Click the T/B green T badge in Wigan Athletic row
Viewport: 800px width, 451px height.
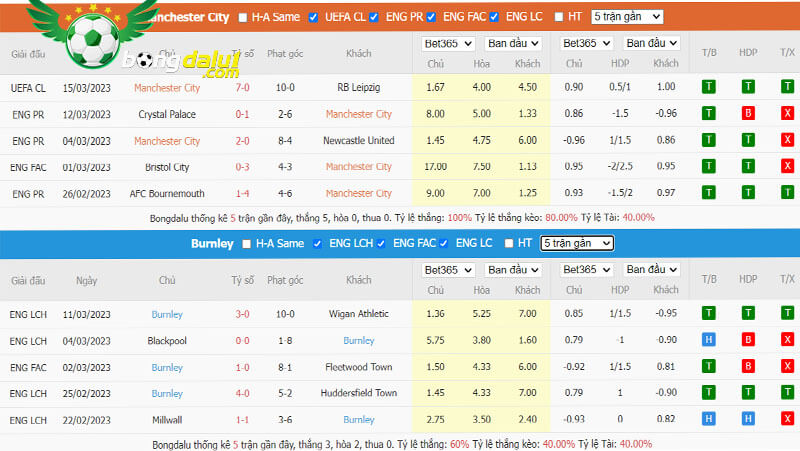pyautogui.click(x=708, y=313)
